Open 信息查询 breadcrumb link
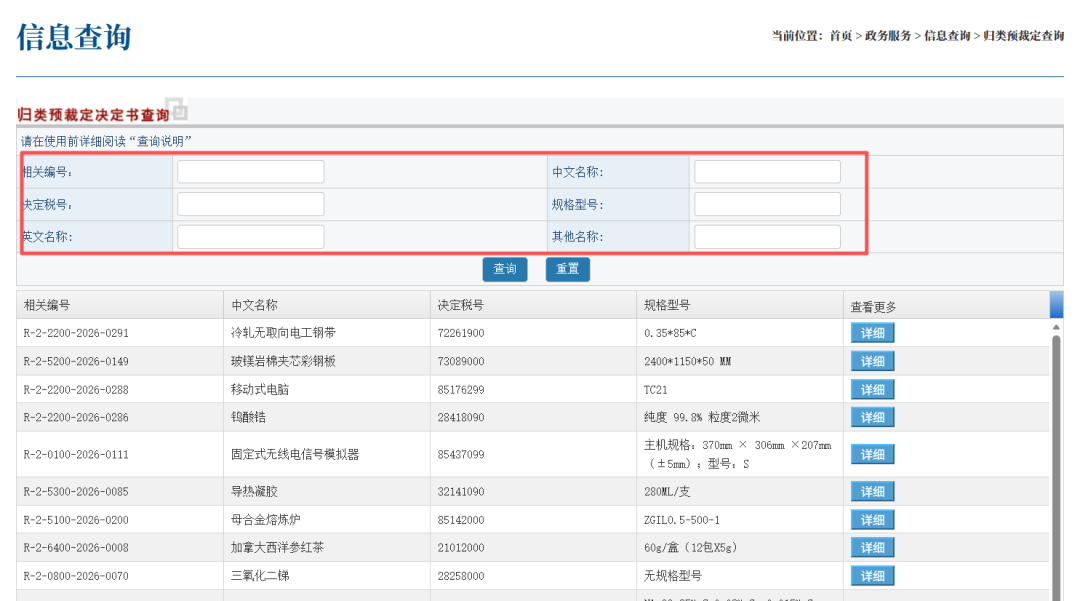Image resolution: width=1080 pixels, height=601 pixels. tap(947, 36)
